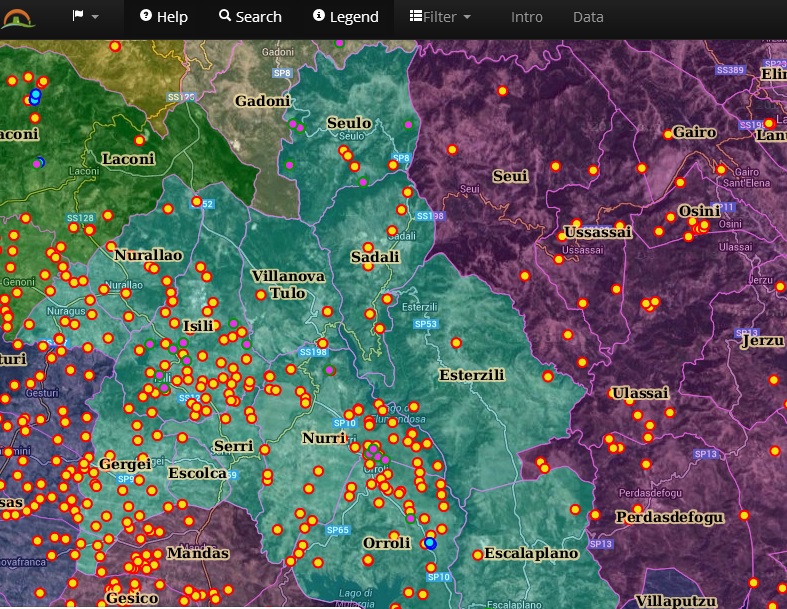Image resolution: width=787 pixels, height=609 pixels.
Task: Click the SS389 road shield
Action: (x=730, y=70)
